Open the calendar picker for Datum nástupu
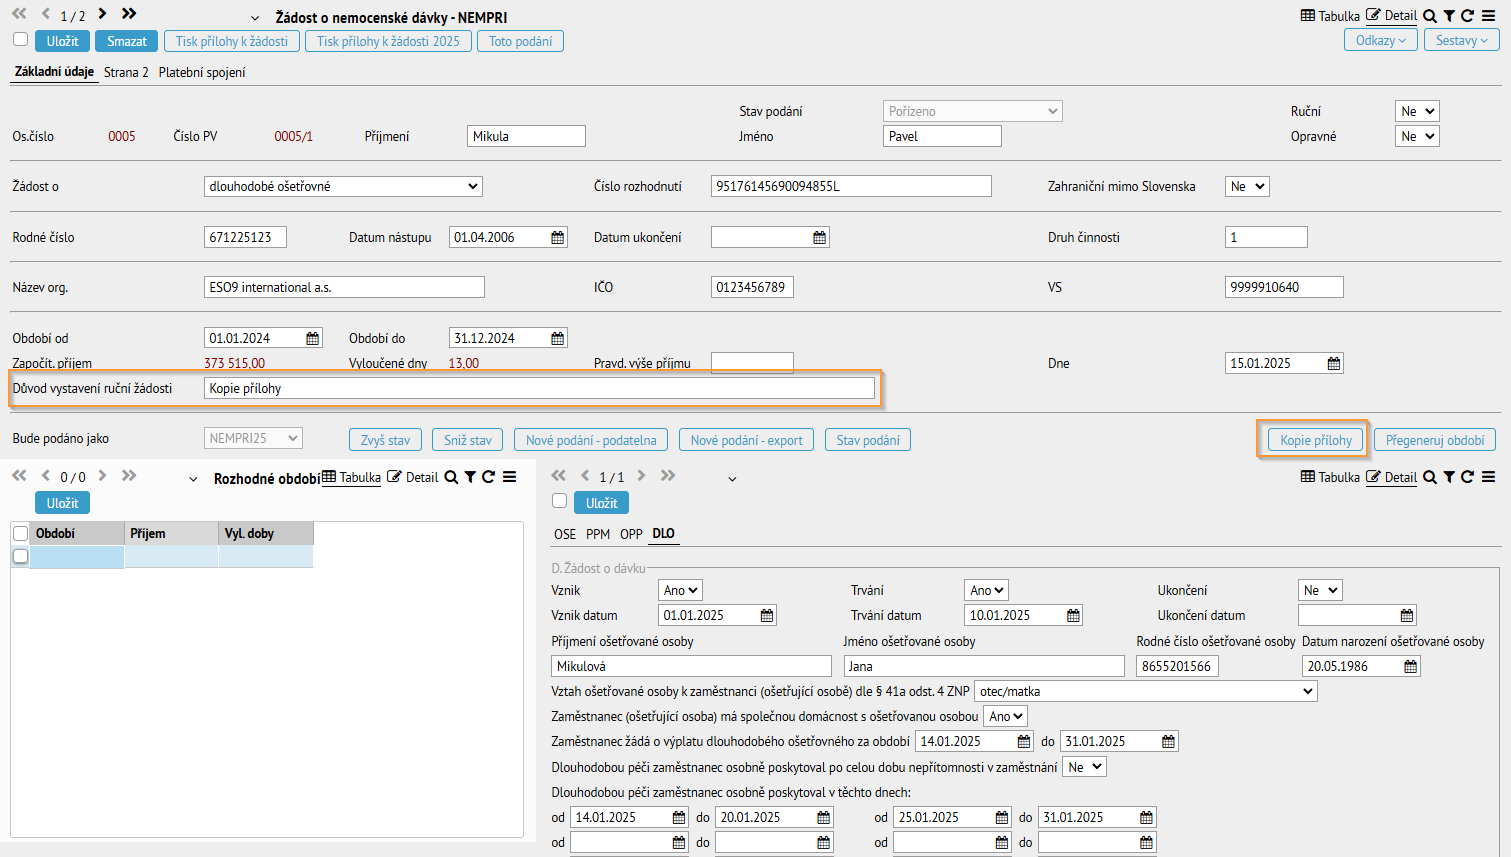This screenshot has width=1511, height=857. tap(558, 238)
